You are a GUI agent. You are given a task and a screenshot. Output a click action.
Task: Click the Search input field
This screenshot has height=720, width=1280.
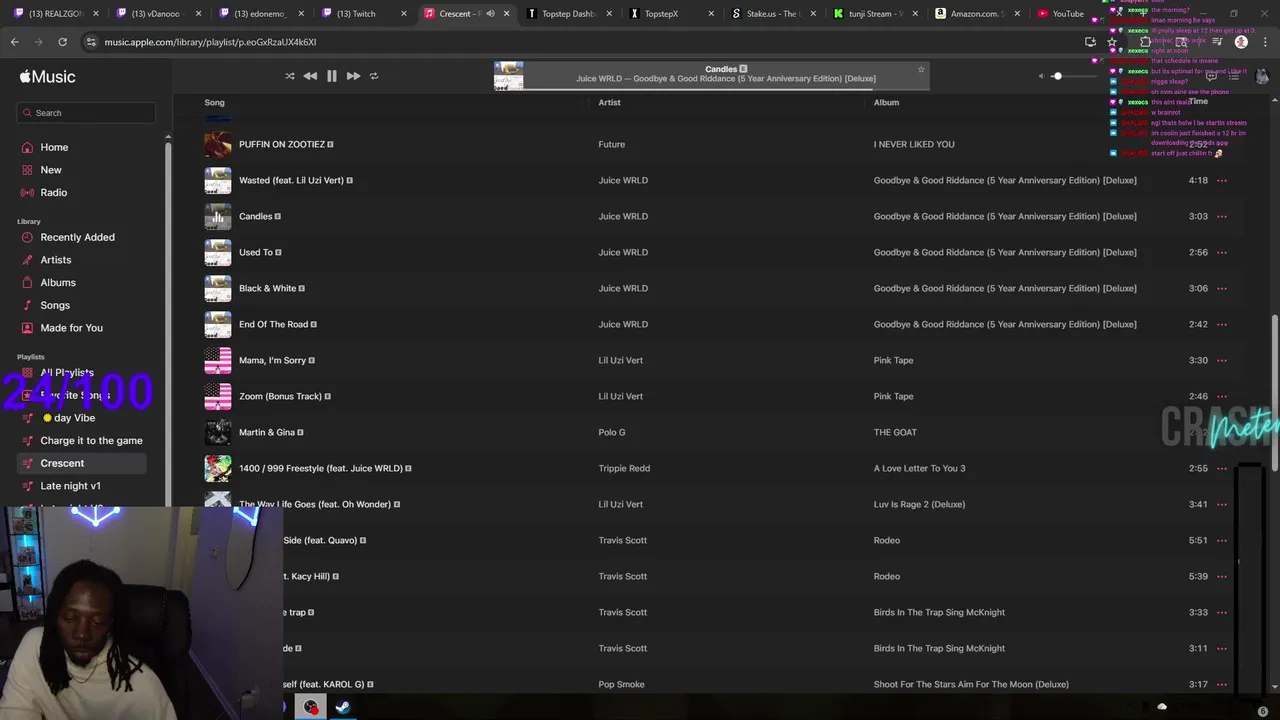click(86, 113)
